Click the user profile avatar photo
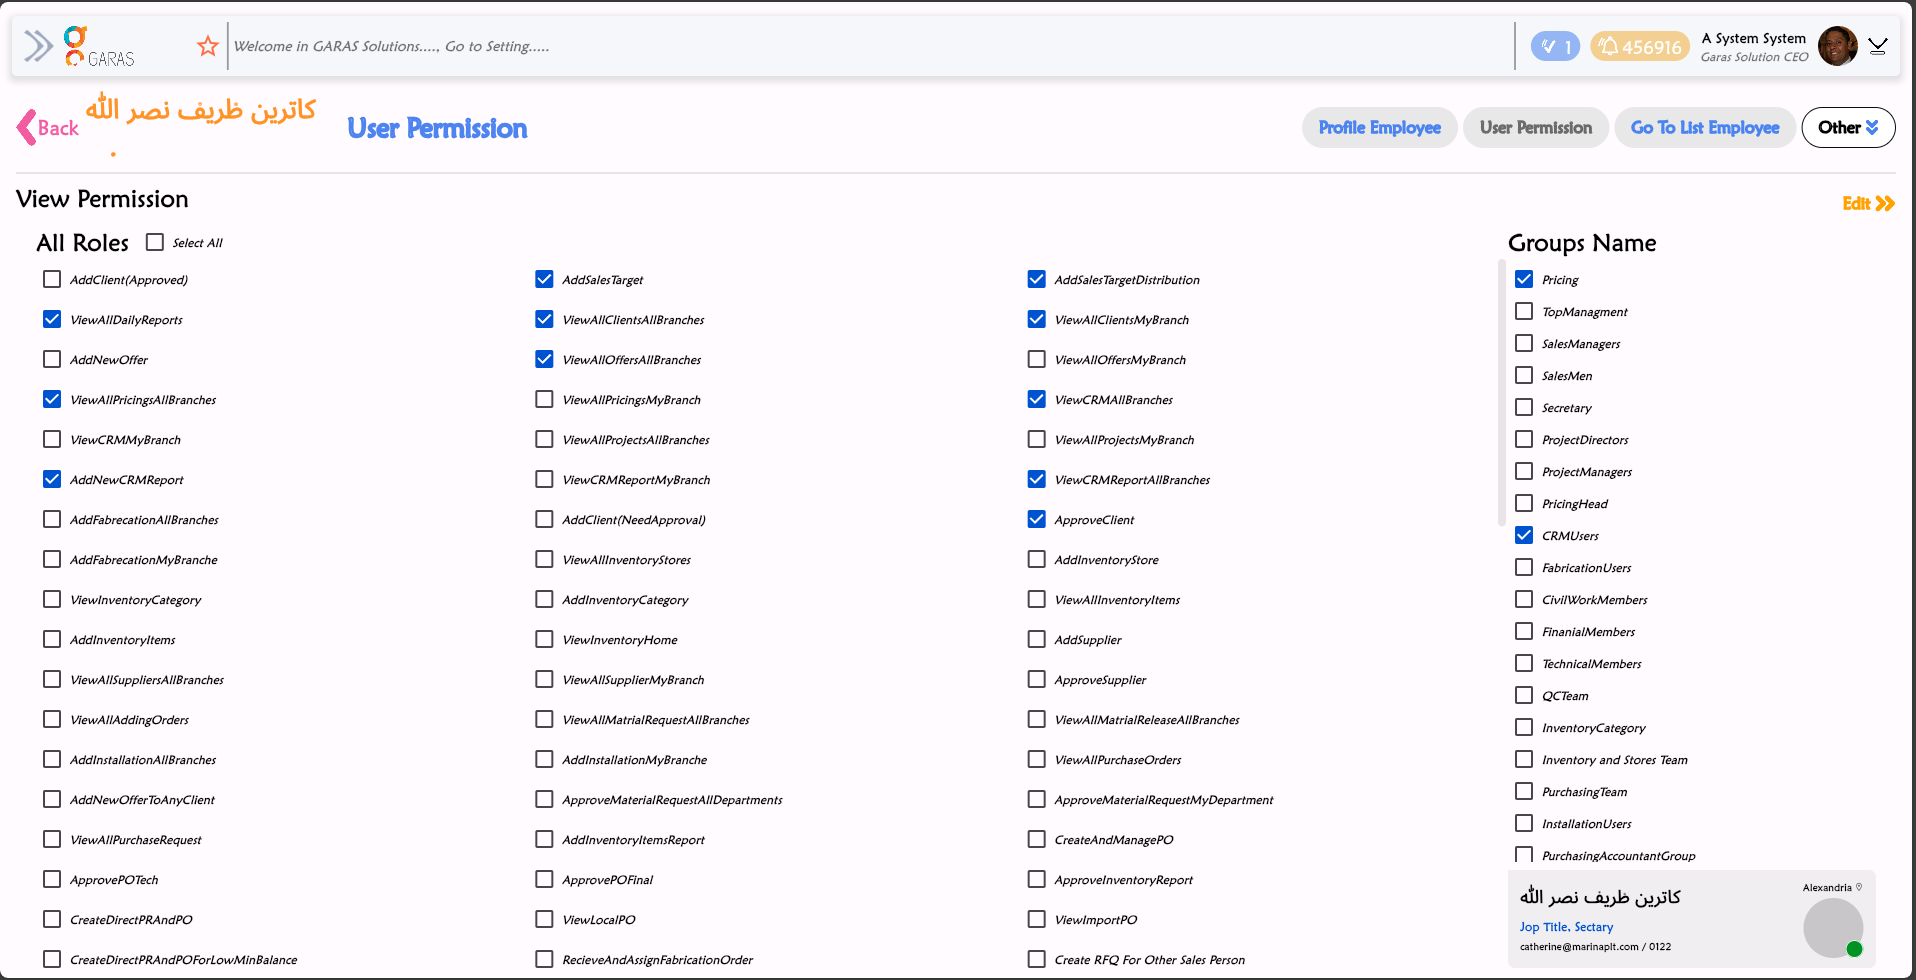The height and width of the screenshot is (980, 1916). (1836, 46)
